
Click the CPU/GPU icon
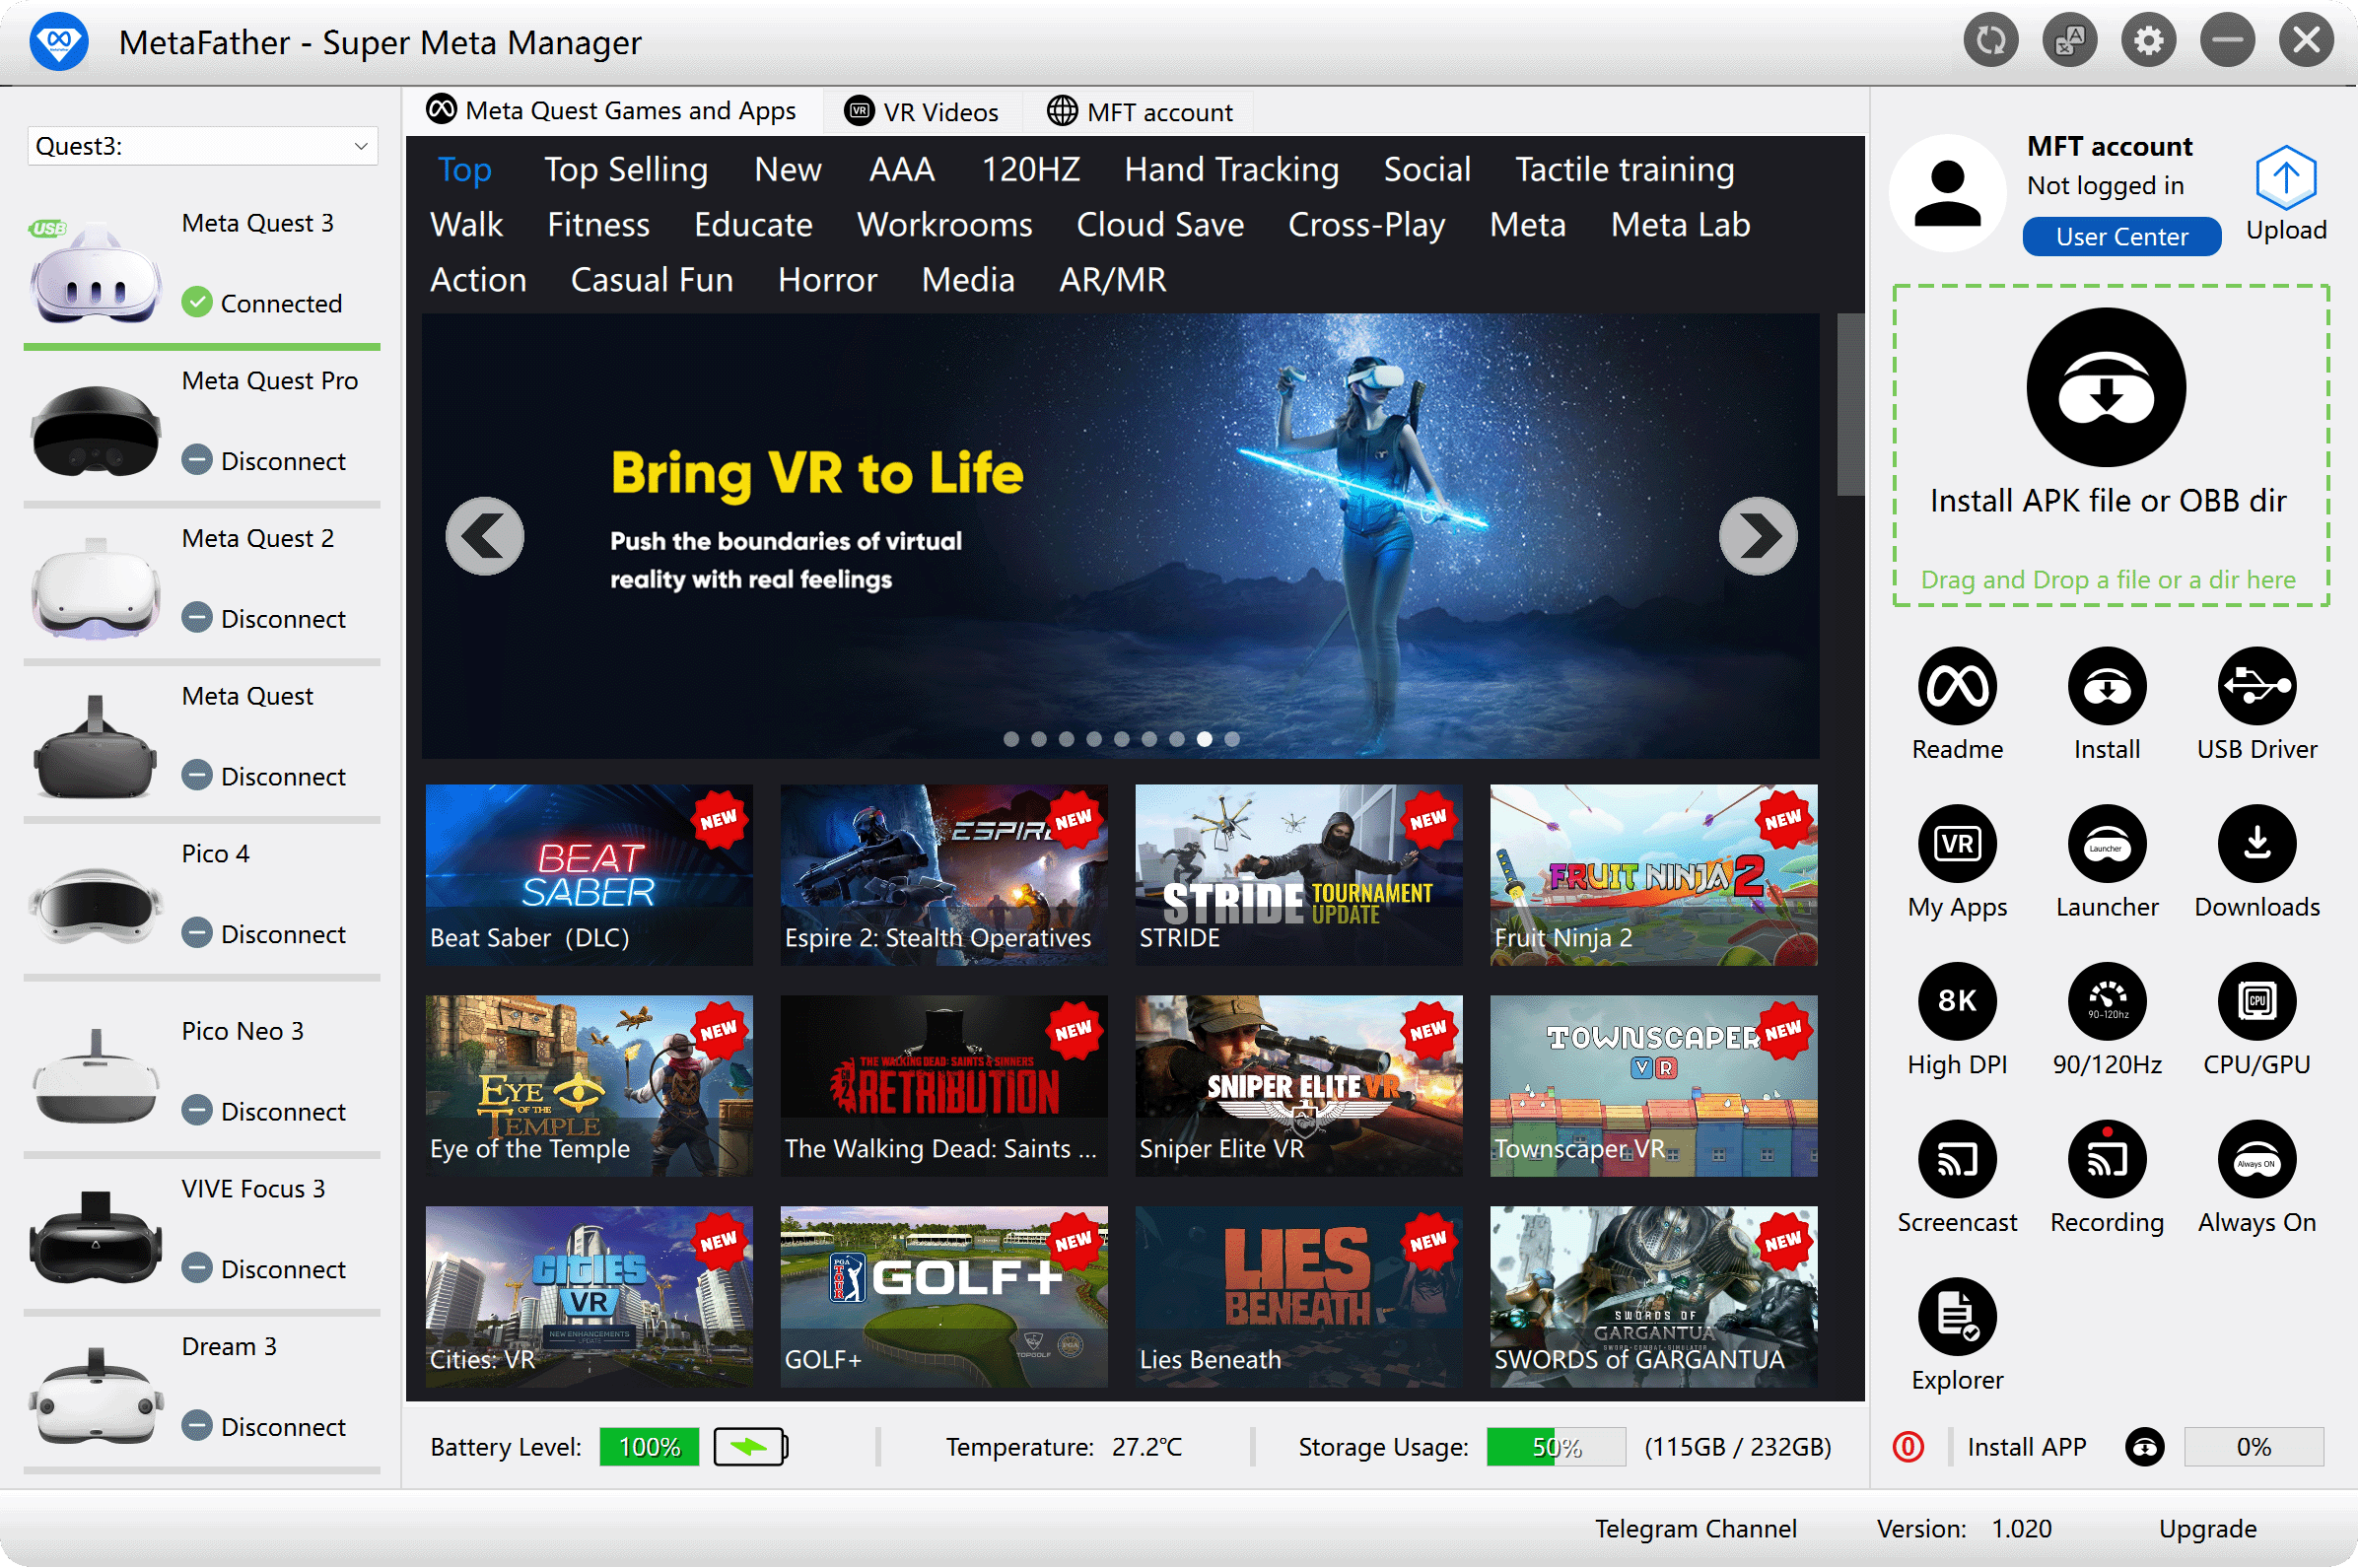2256,1002
